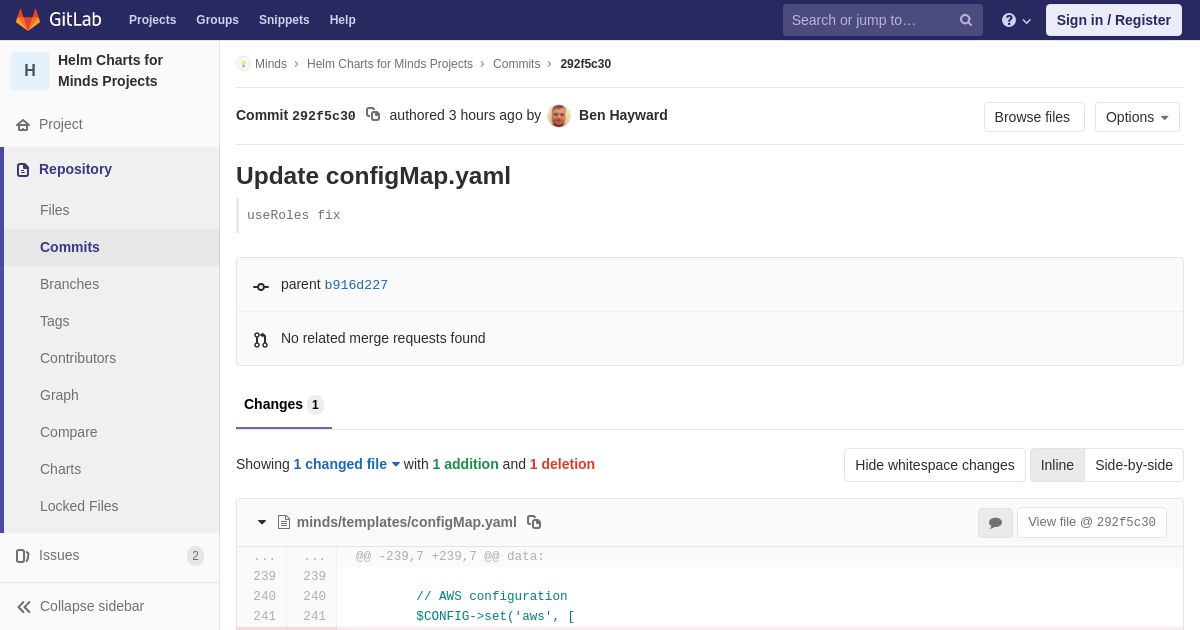Click Sign in / Register button
The width and height of the screenshot is (1200, 630).
1114,20
